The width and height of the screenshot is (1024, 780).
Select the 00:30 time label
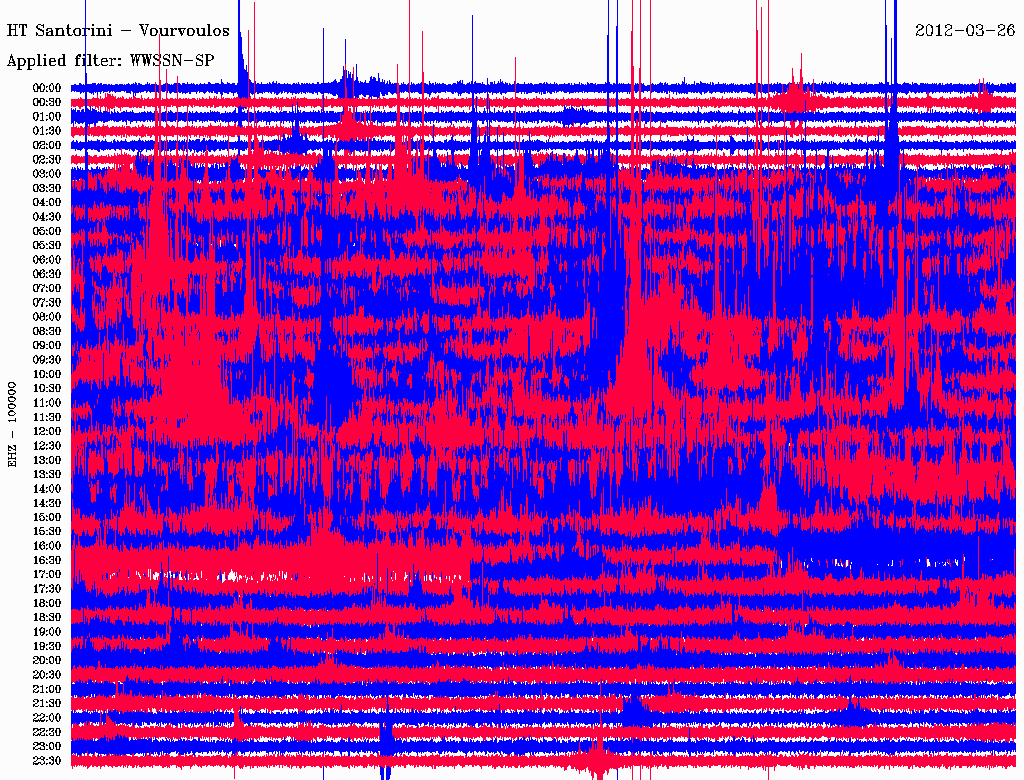[x=47, y=103]
